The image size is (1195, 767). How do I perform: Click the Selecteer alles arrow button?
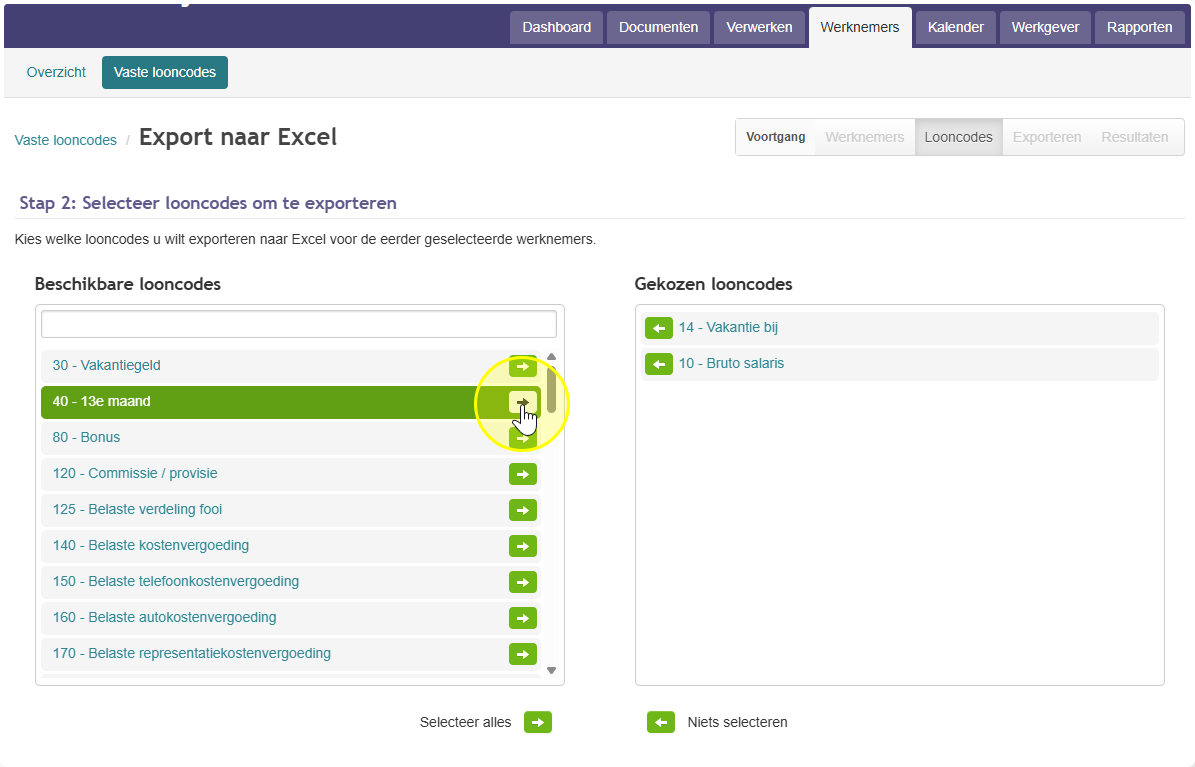coord(537,722)
